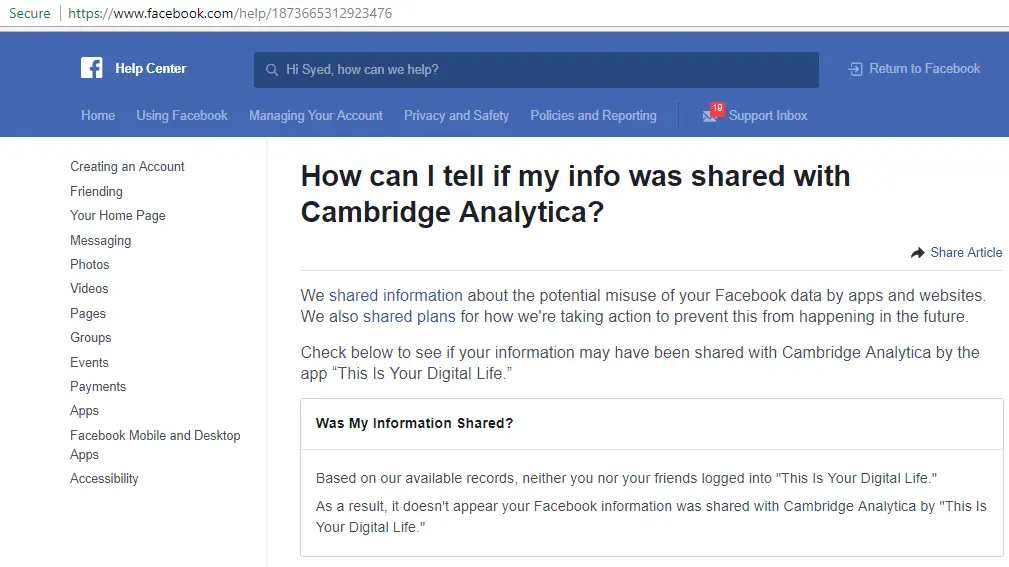This screenshot has width=1009, height=567.
Task: Click the 'As a result' paragraph
Action: coord(651,516)
